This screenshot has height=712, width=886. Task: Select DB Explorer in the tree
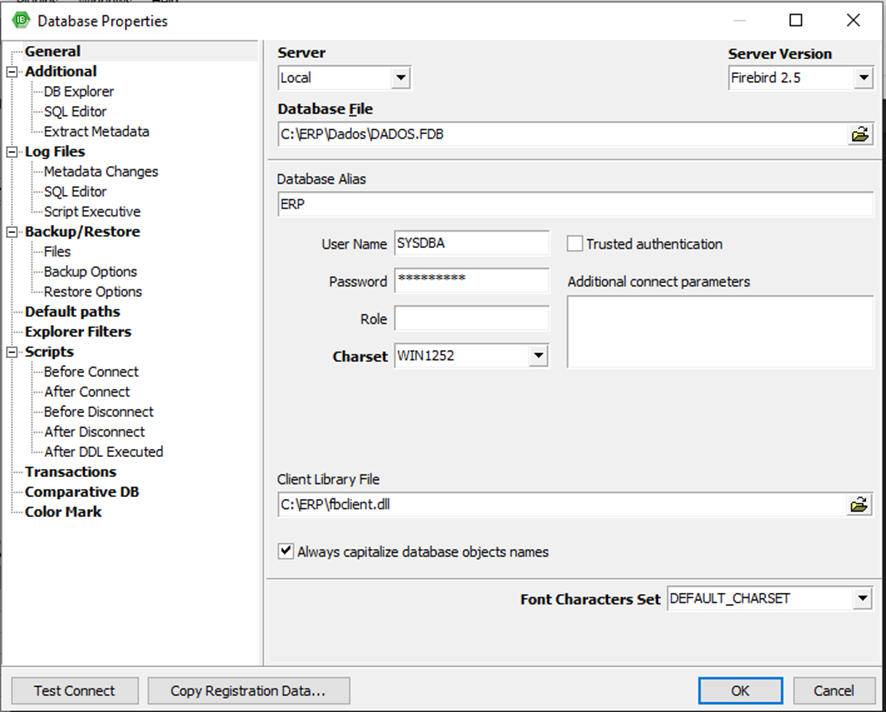[x=79, y=92]
